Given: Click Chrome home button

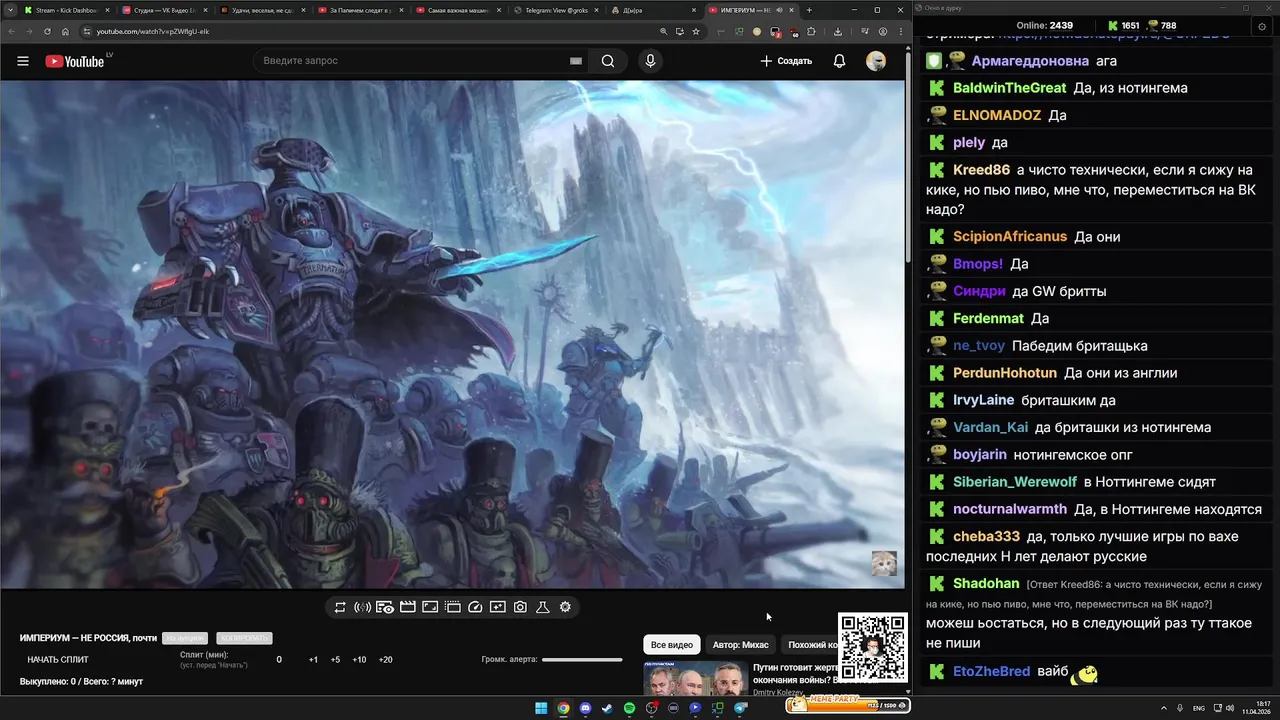Looking at the screenshot, I should [64, 31].
